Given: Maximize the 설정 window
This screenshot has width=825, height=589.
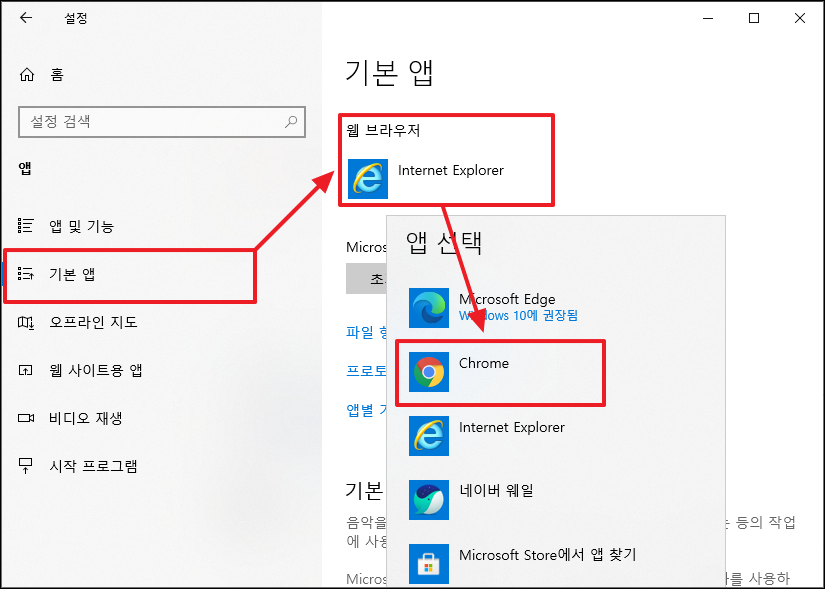Looking at the screenshot, I should (x=754, y=18).
